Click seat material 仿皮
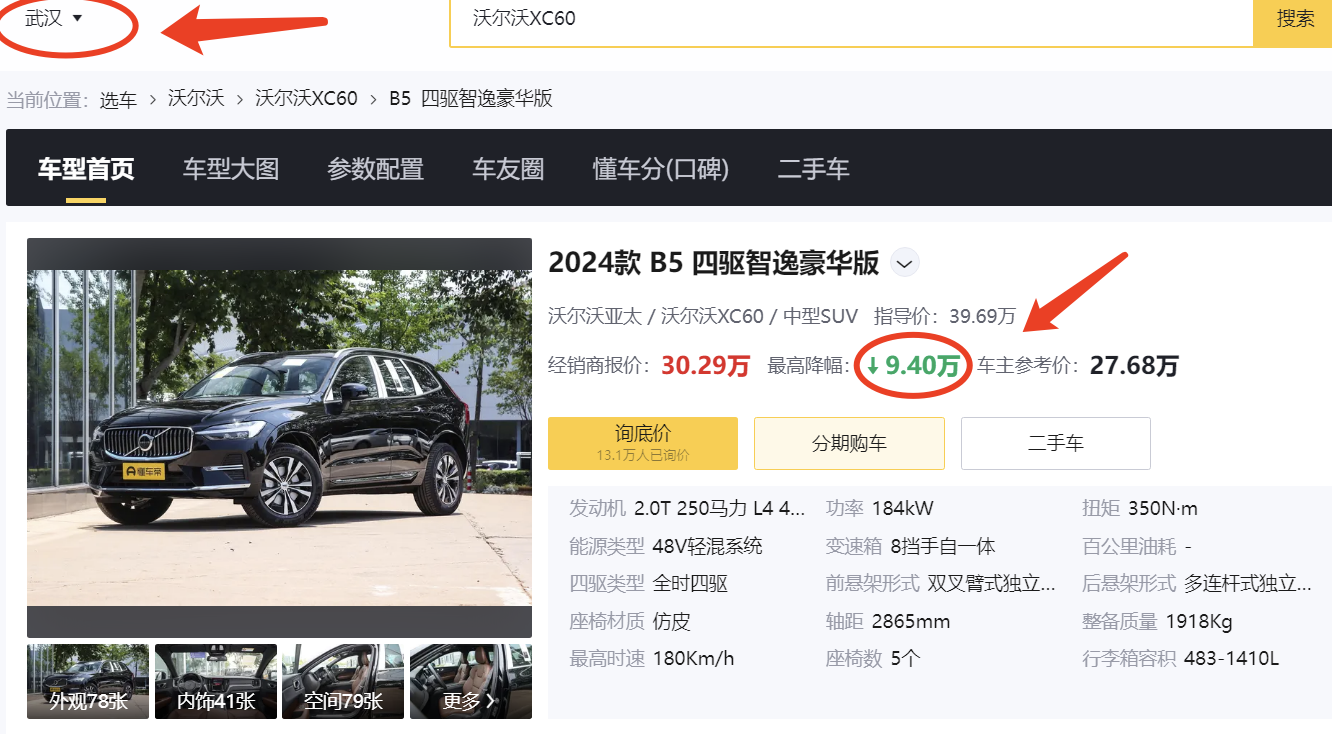Screen dimensions: 1332x734 click(671, 621)
